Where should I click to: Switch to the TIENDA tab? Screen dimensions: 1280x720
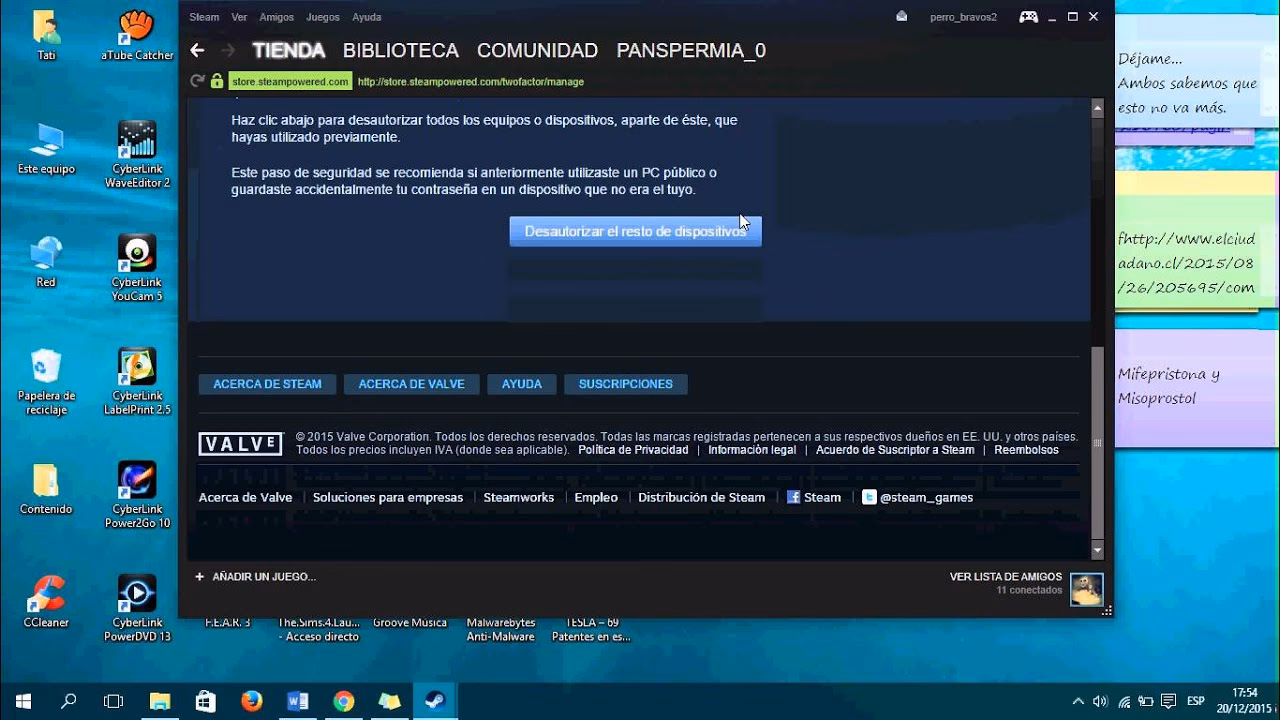pyautogui.click(x=289, y=50)
